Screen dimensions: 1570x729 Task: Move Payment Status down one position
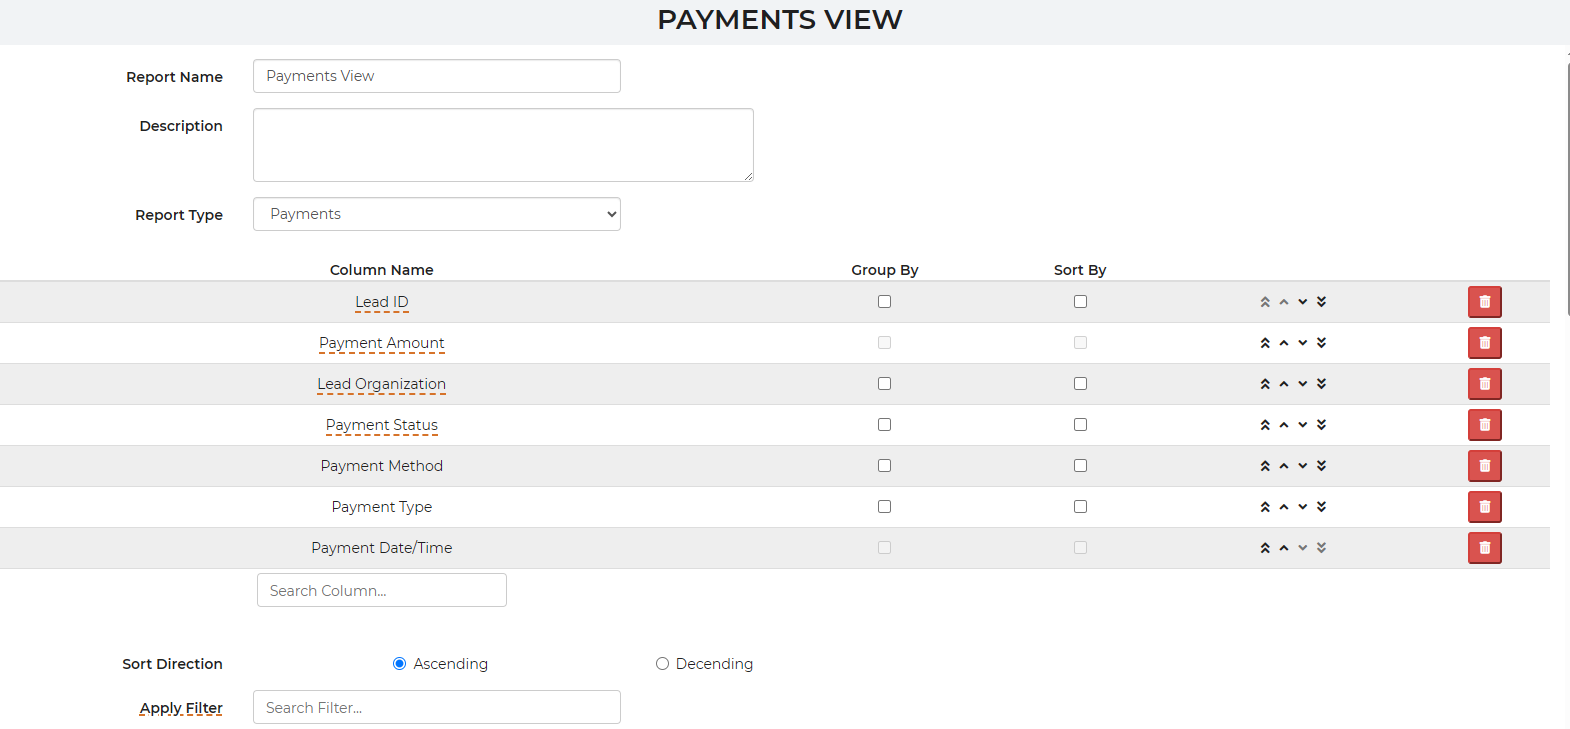point(1303,425)
